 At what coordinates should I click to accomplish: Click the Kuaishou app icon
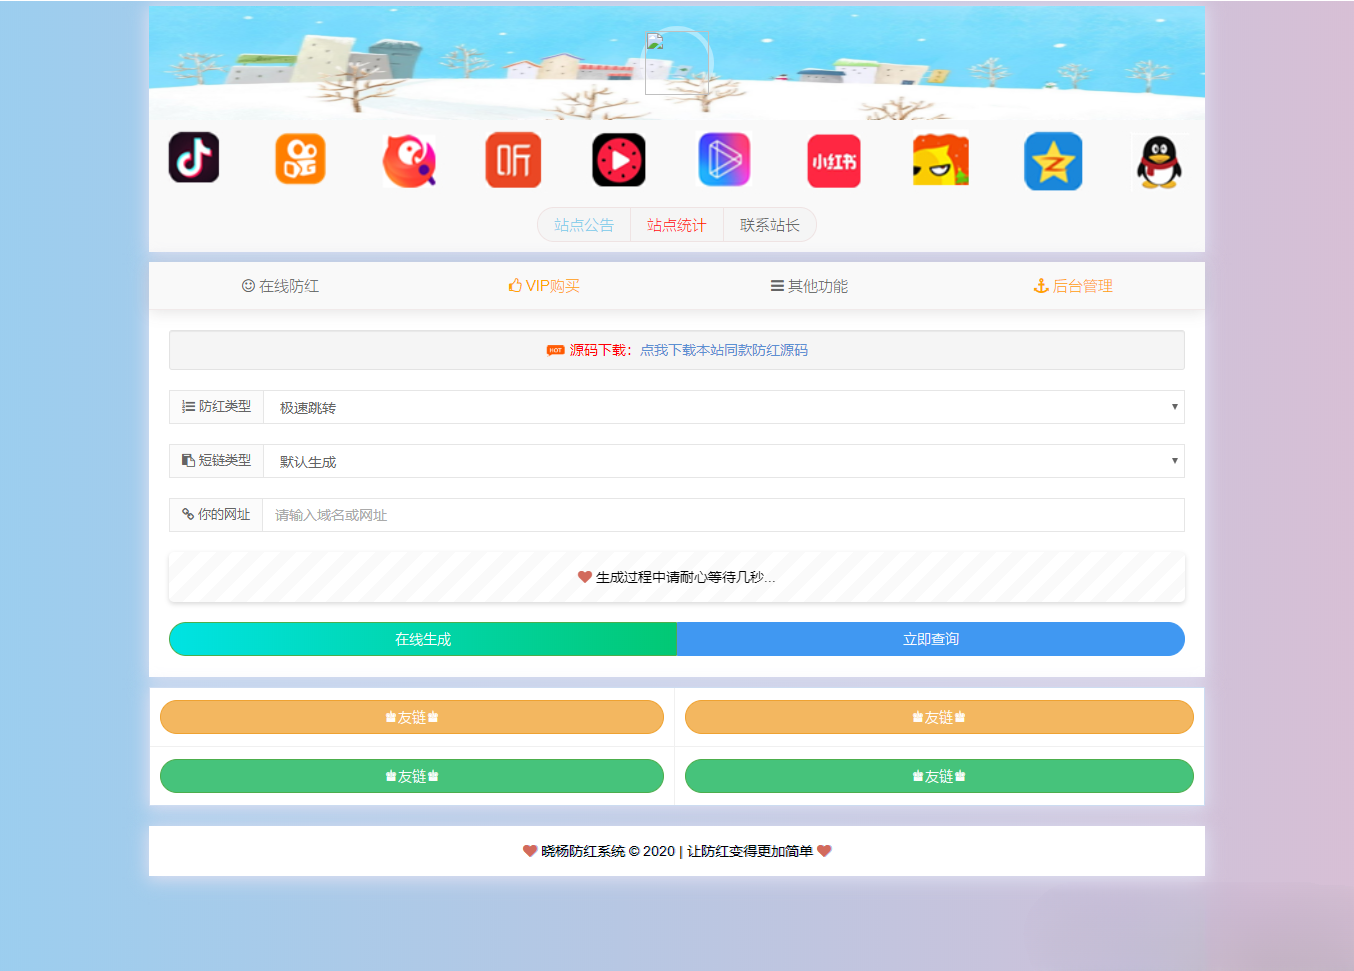pos(300,159)
